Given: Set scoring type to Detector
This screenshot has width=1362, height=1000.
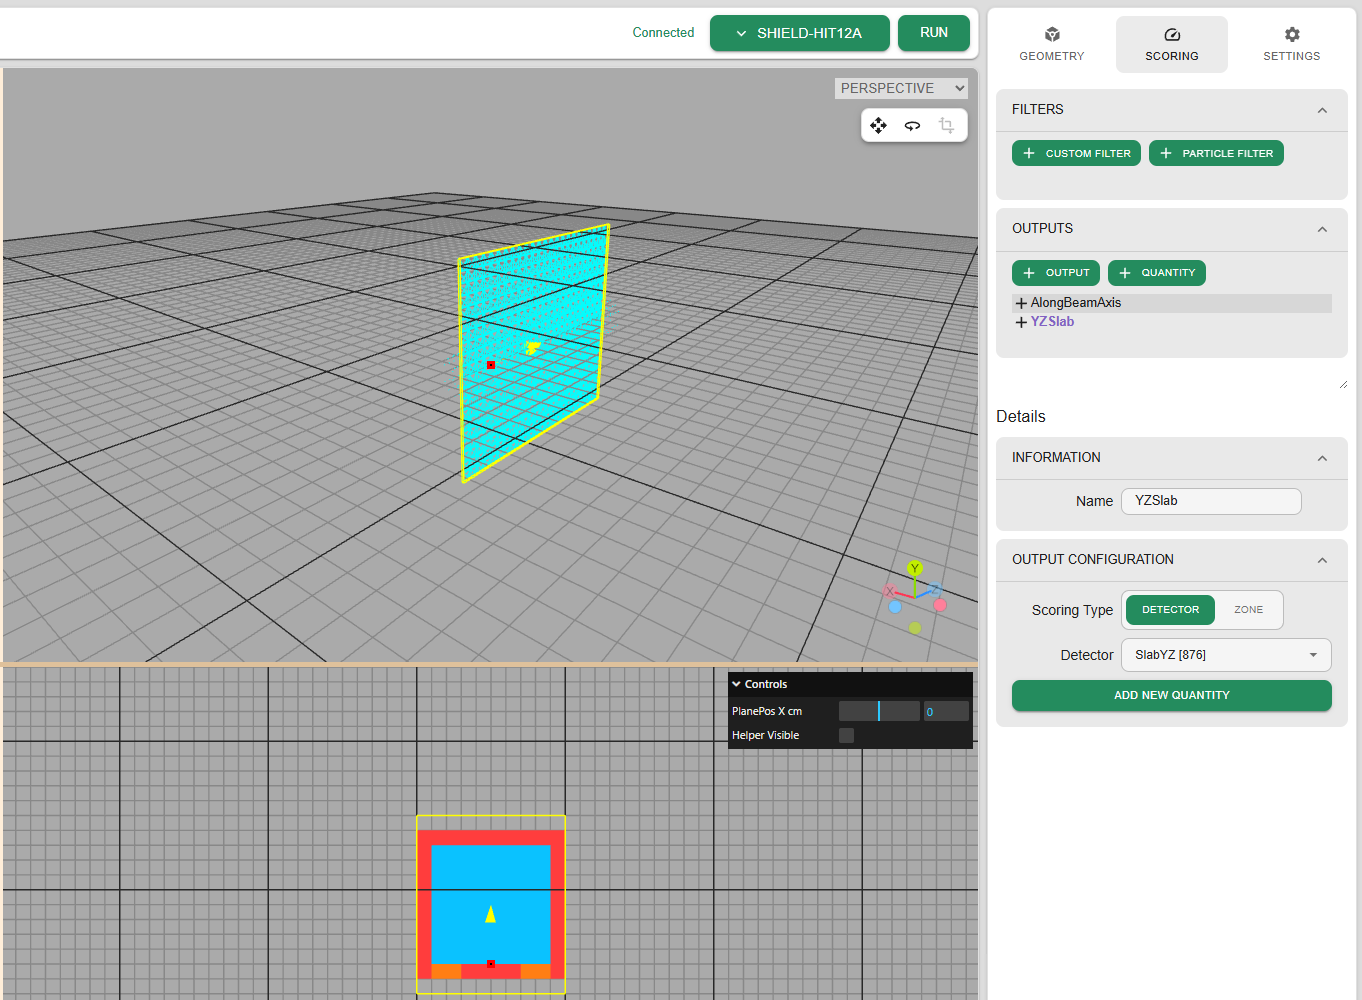Looking at the screenshot, I should coord(1170,610).
